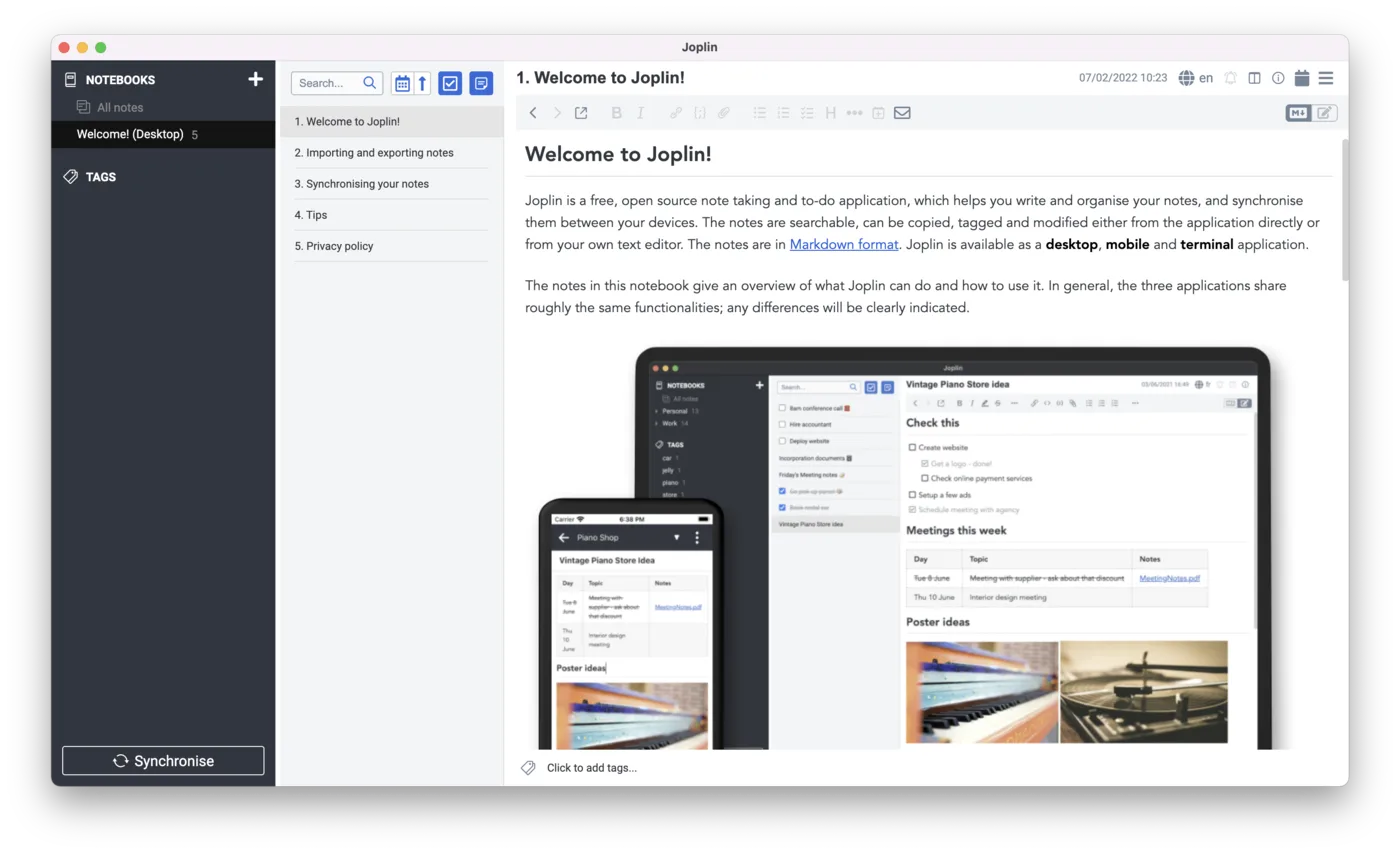
Task: Click the attach file paperclip icon
Action: point(724,113)
